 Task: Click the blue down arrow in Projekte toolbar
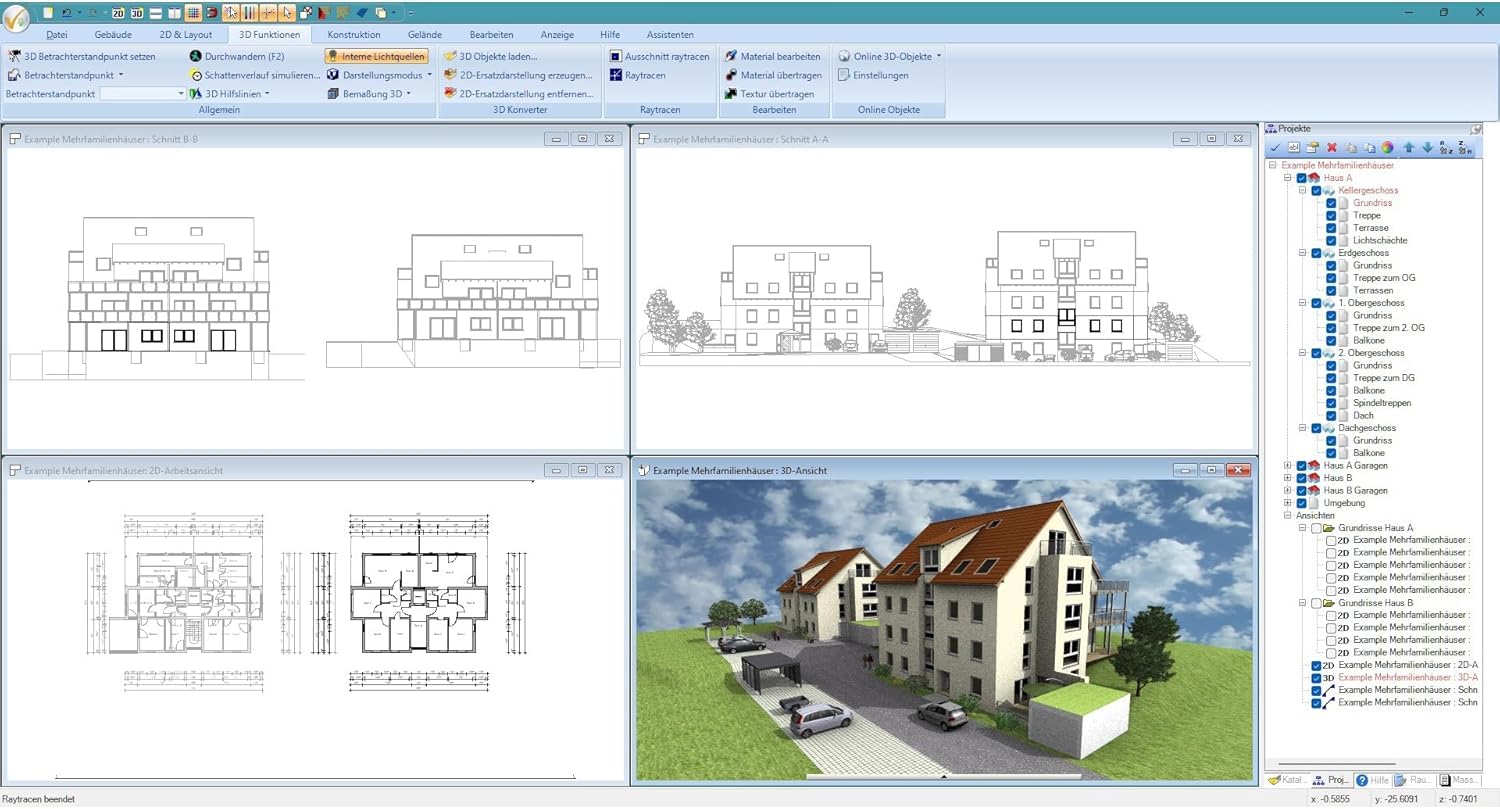pos(1427,147)
